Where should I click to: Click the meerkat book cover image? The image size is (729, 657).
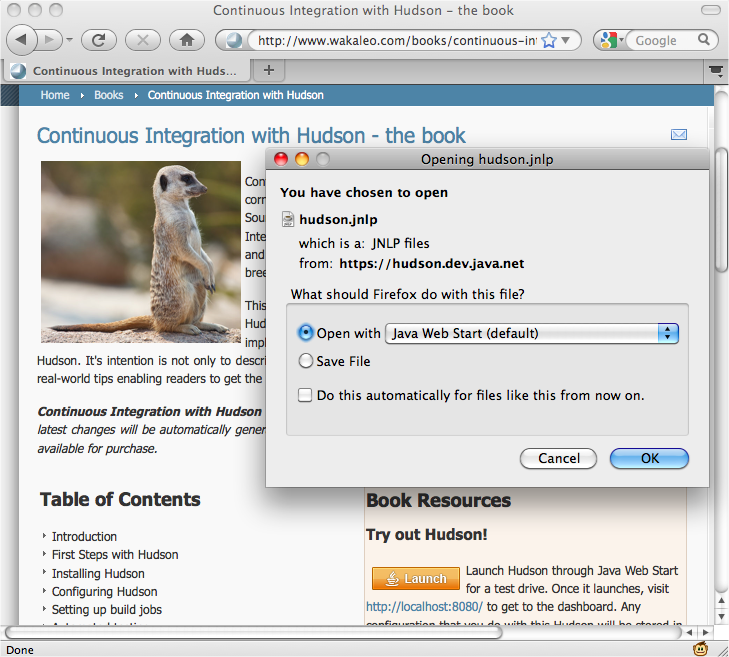141,252
